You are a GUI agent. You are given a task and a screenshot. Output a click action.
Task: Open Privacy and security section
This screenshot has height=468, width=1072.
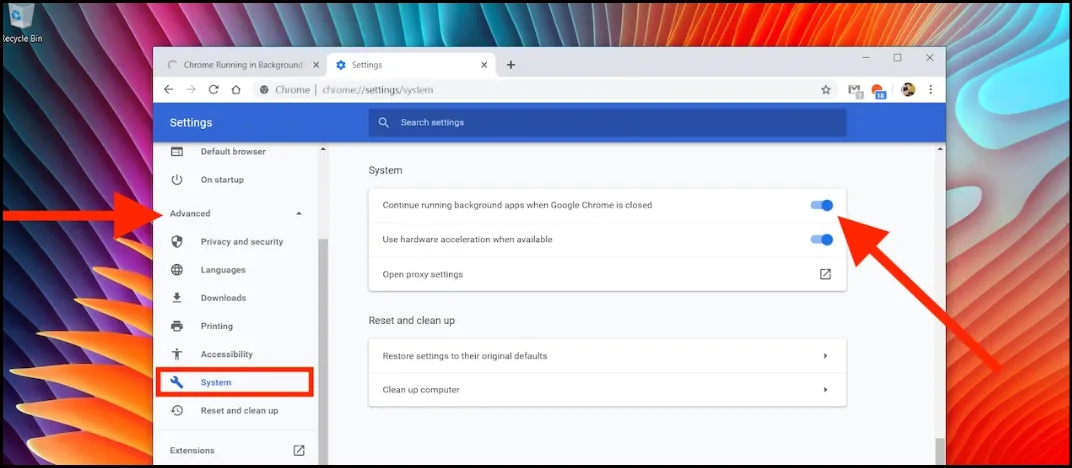click(242, 241)
